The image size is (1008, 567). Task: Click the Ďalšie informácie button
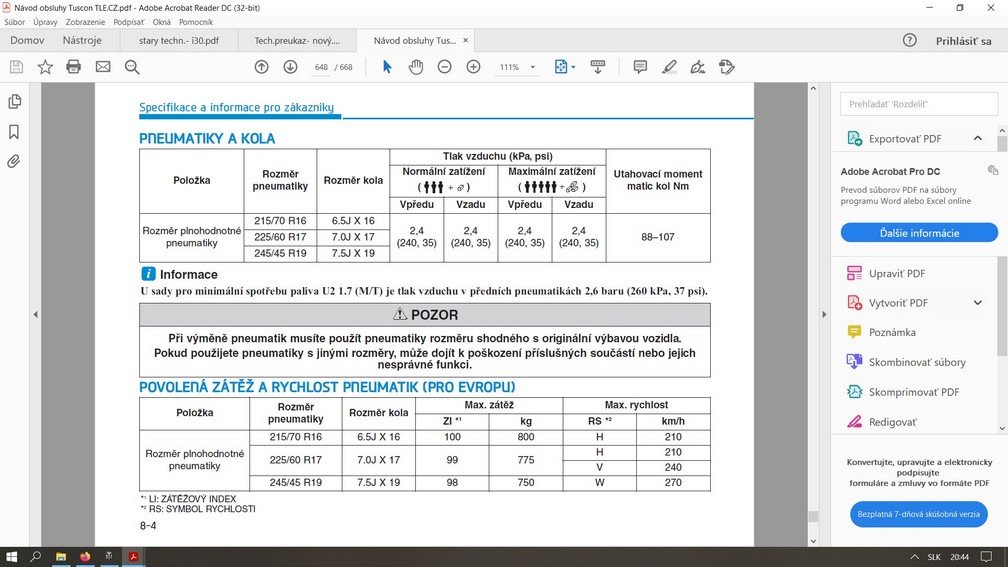919,233
